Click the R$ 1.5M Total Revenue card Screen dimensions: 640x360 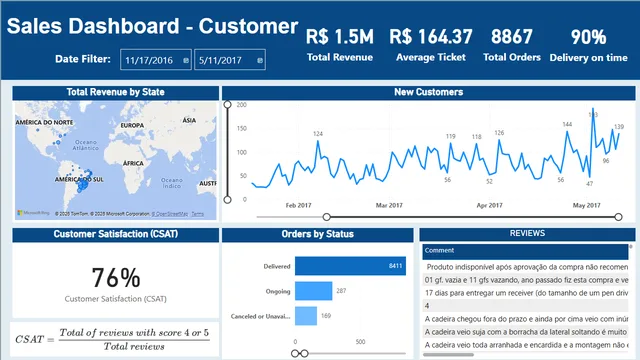pyautogui.click(x=340, y=44)
